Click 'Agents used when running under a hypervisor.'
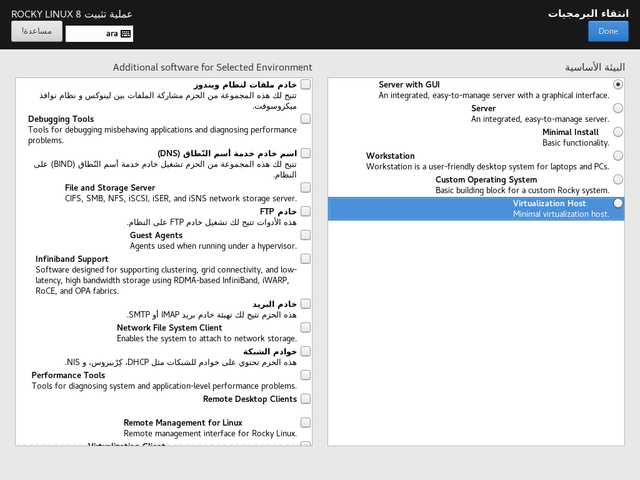 [x=213, y=246]
